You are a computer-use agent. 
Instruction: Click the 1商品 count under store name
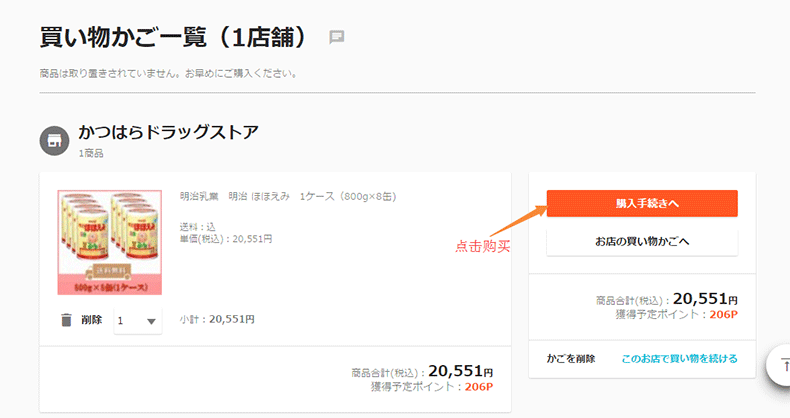click(91, 153)
